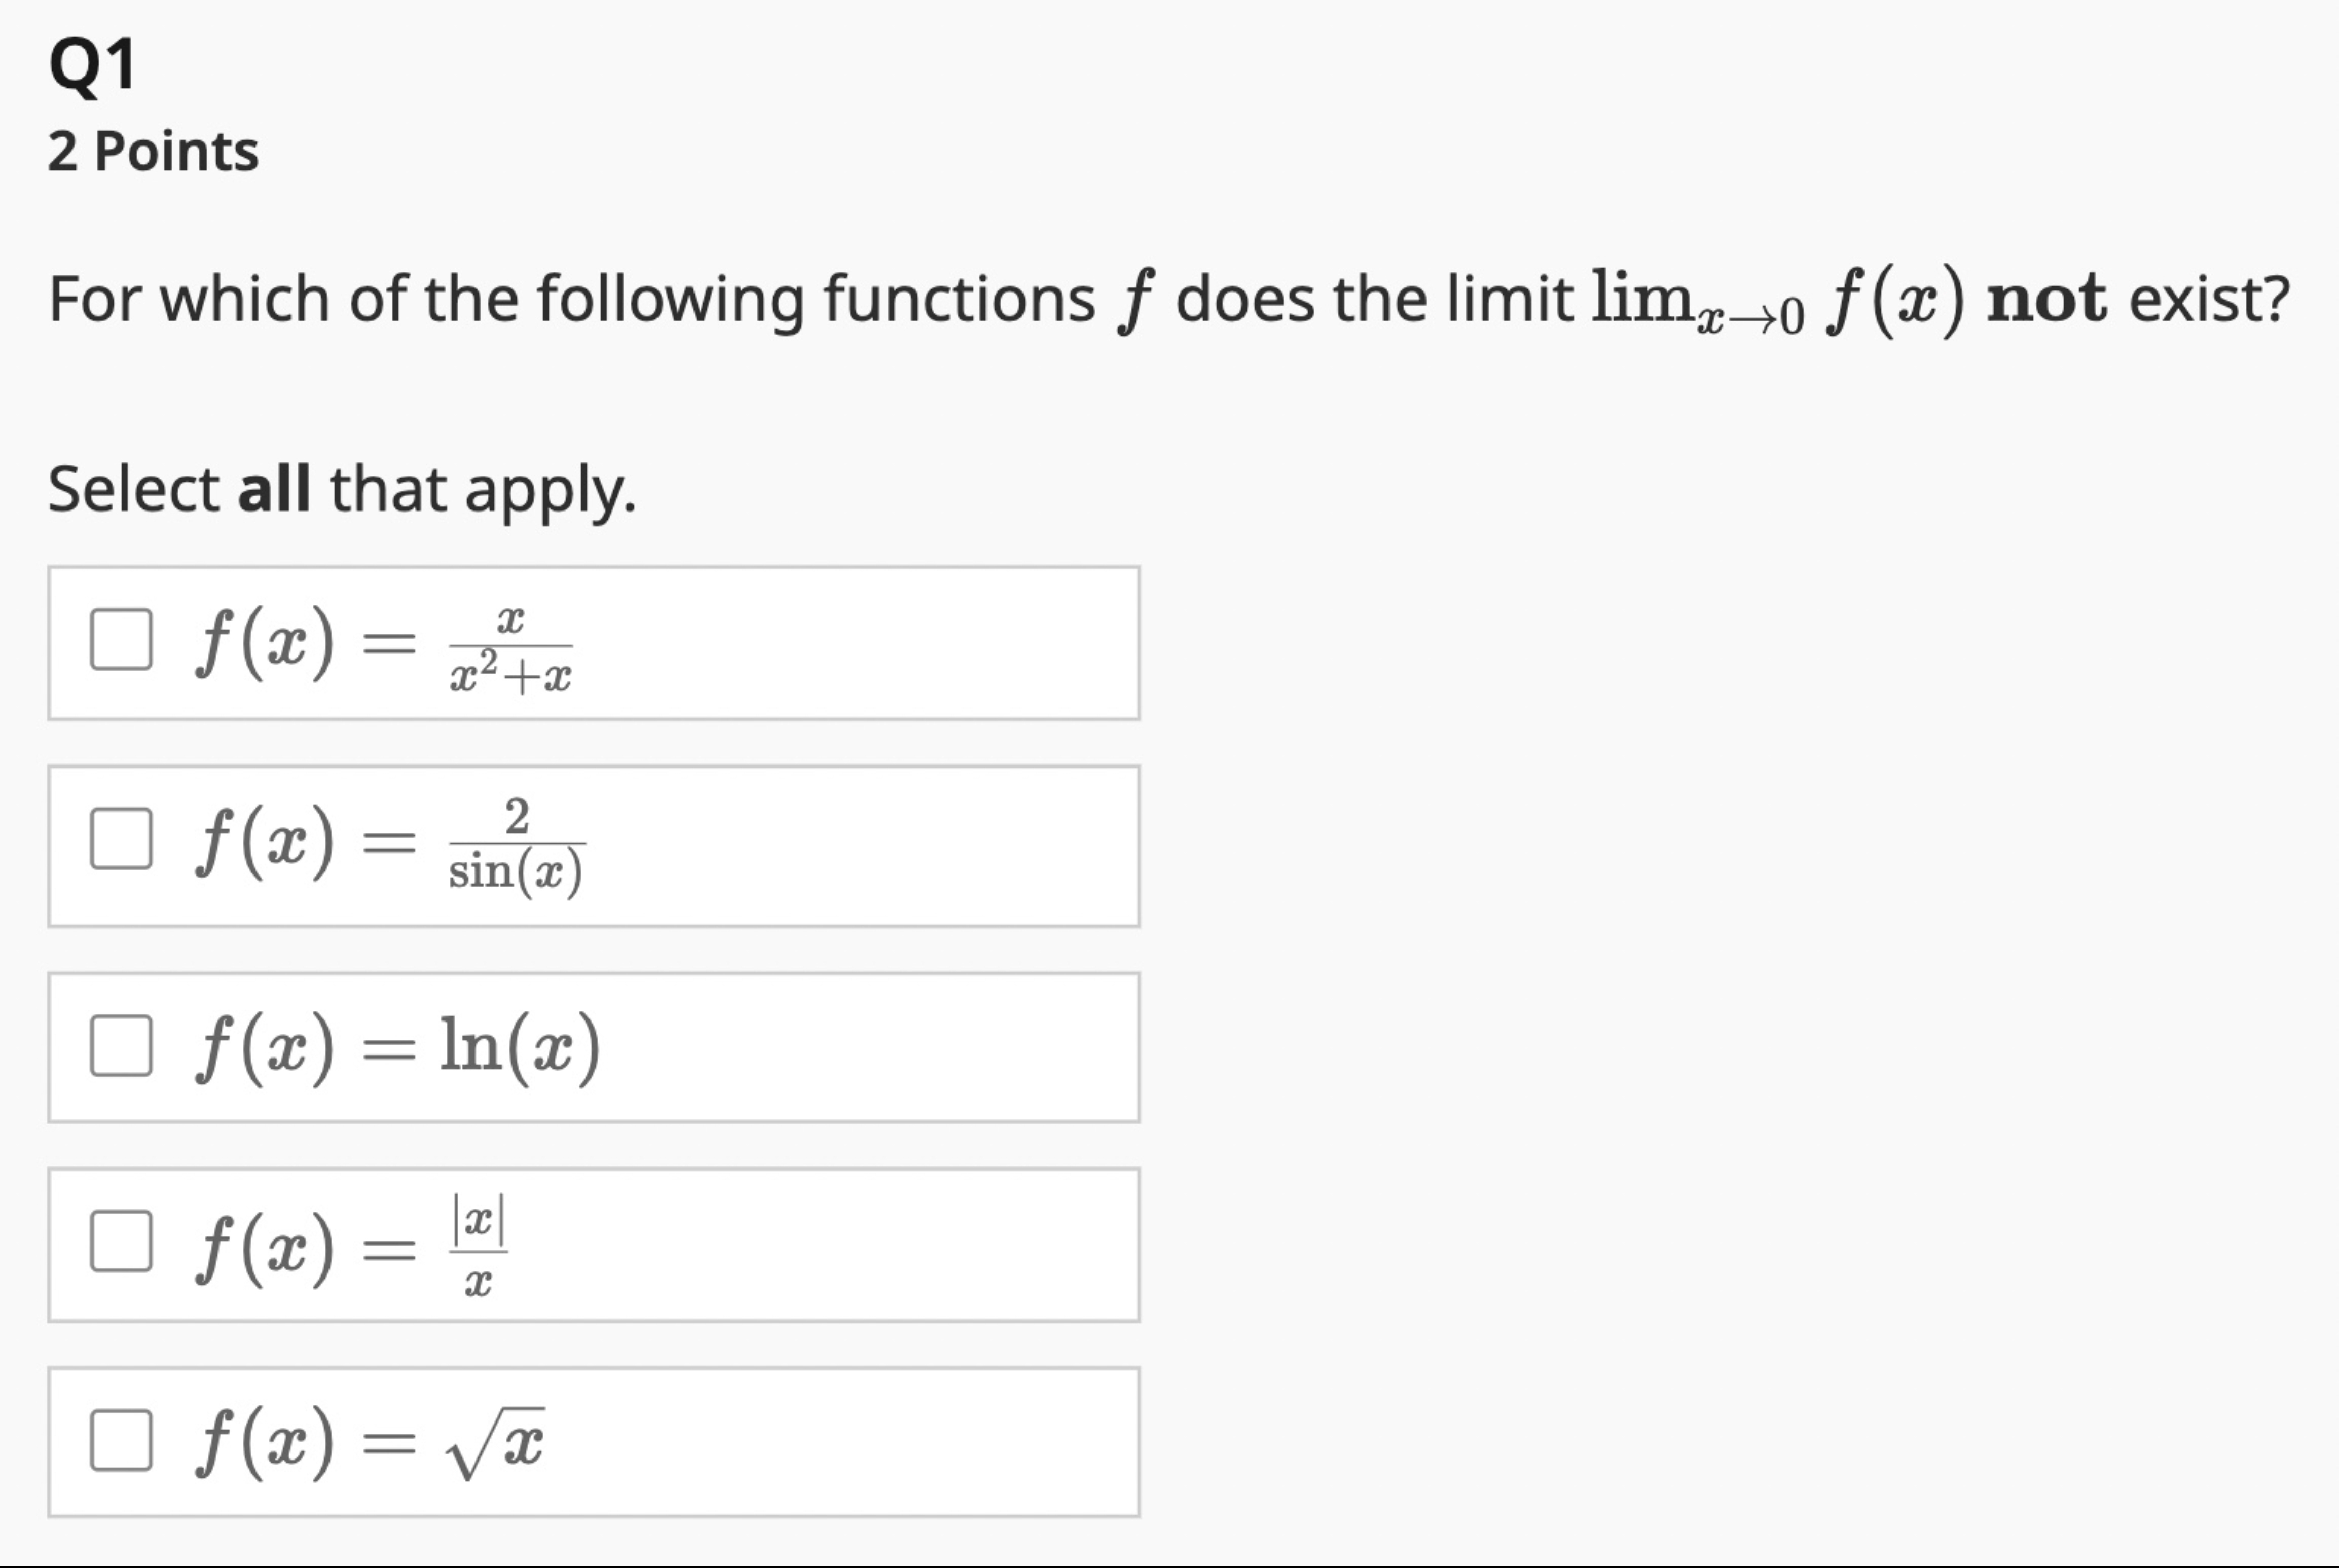Screen dimensions: 2339x1568
Task: Select the ln(x) answer row
Action: coord(595,1045)
